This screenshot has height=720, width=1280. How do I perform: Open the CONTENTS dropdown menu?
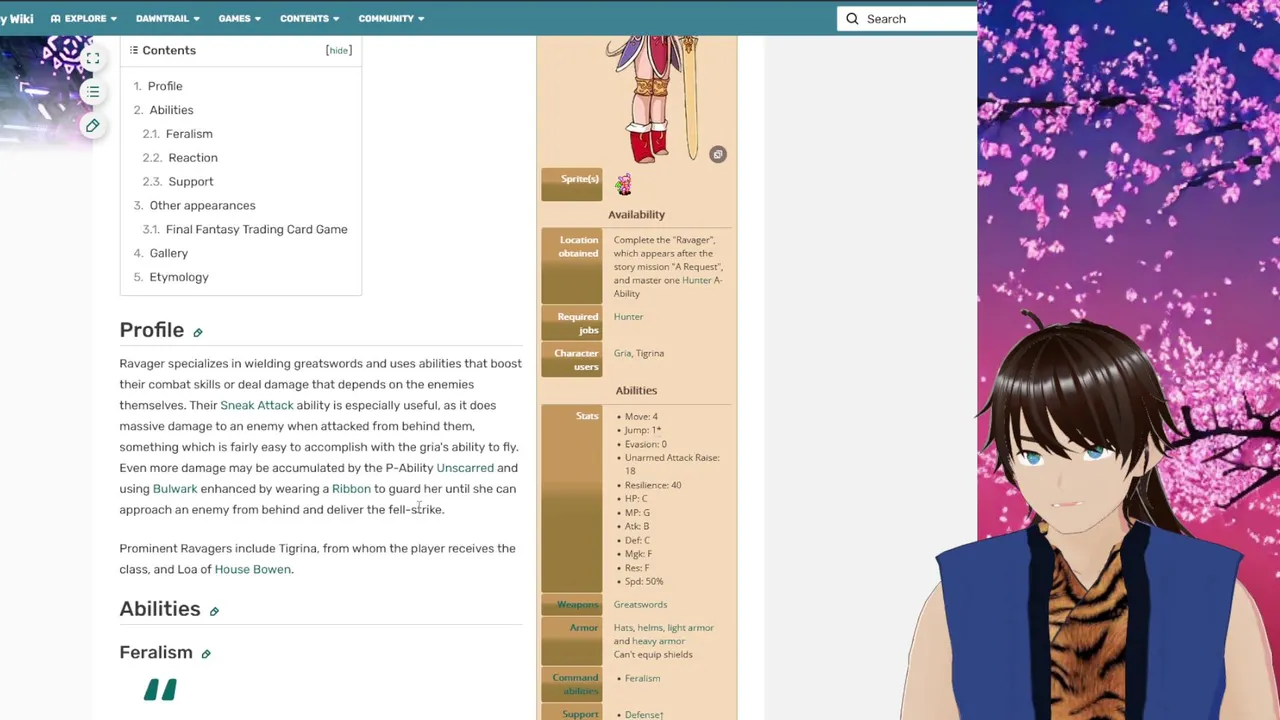pyautogui.click(x=309, y=18)
